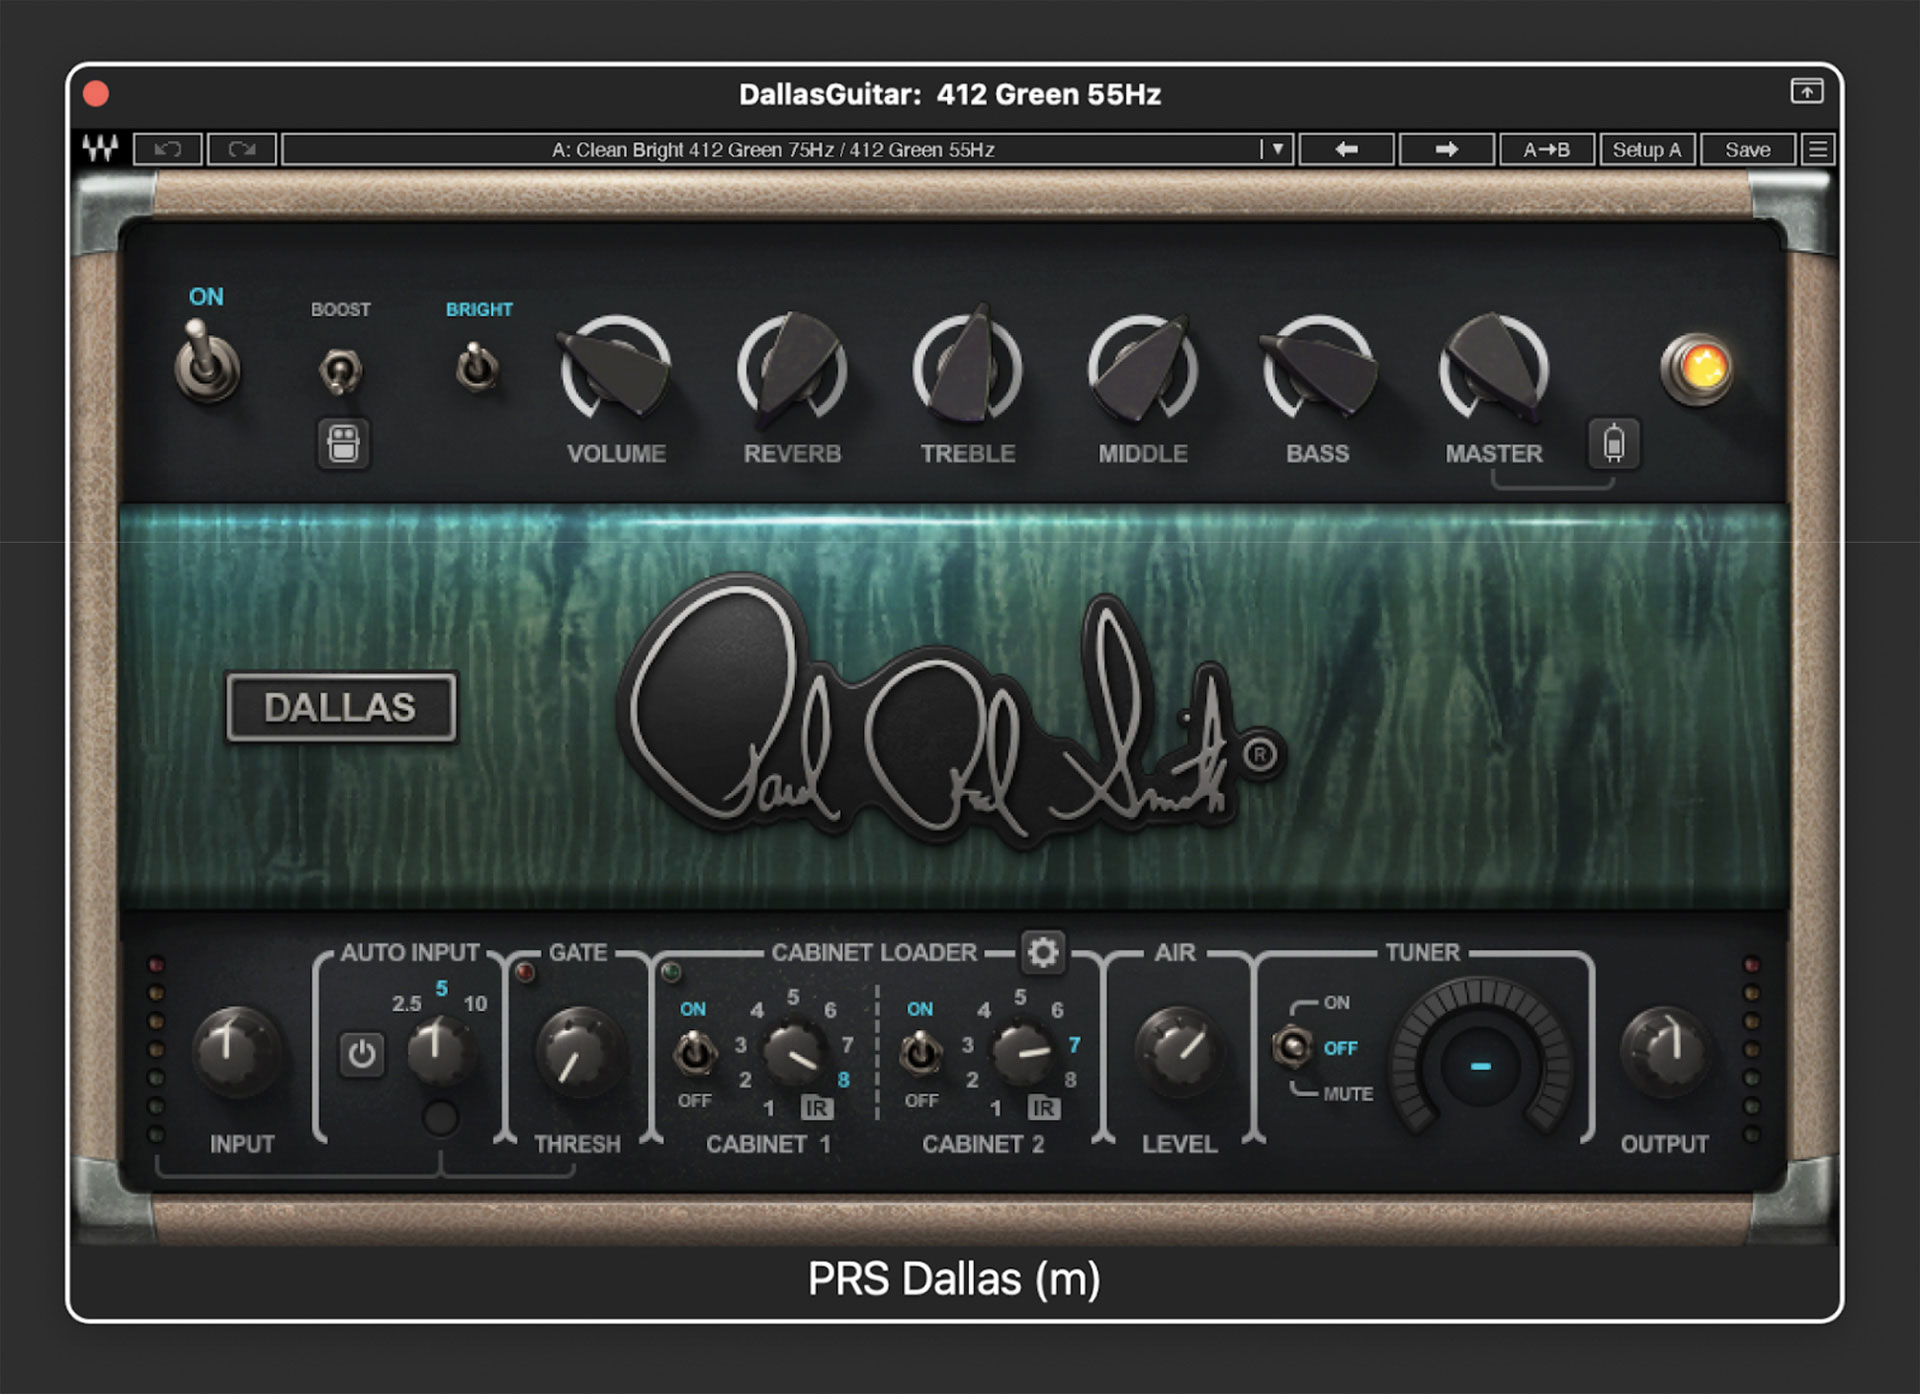Click the Bass knob
1920x1394 pixels.
[1318, 370]
